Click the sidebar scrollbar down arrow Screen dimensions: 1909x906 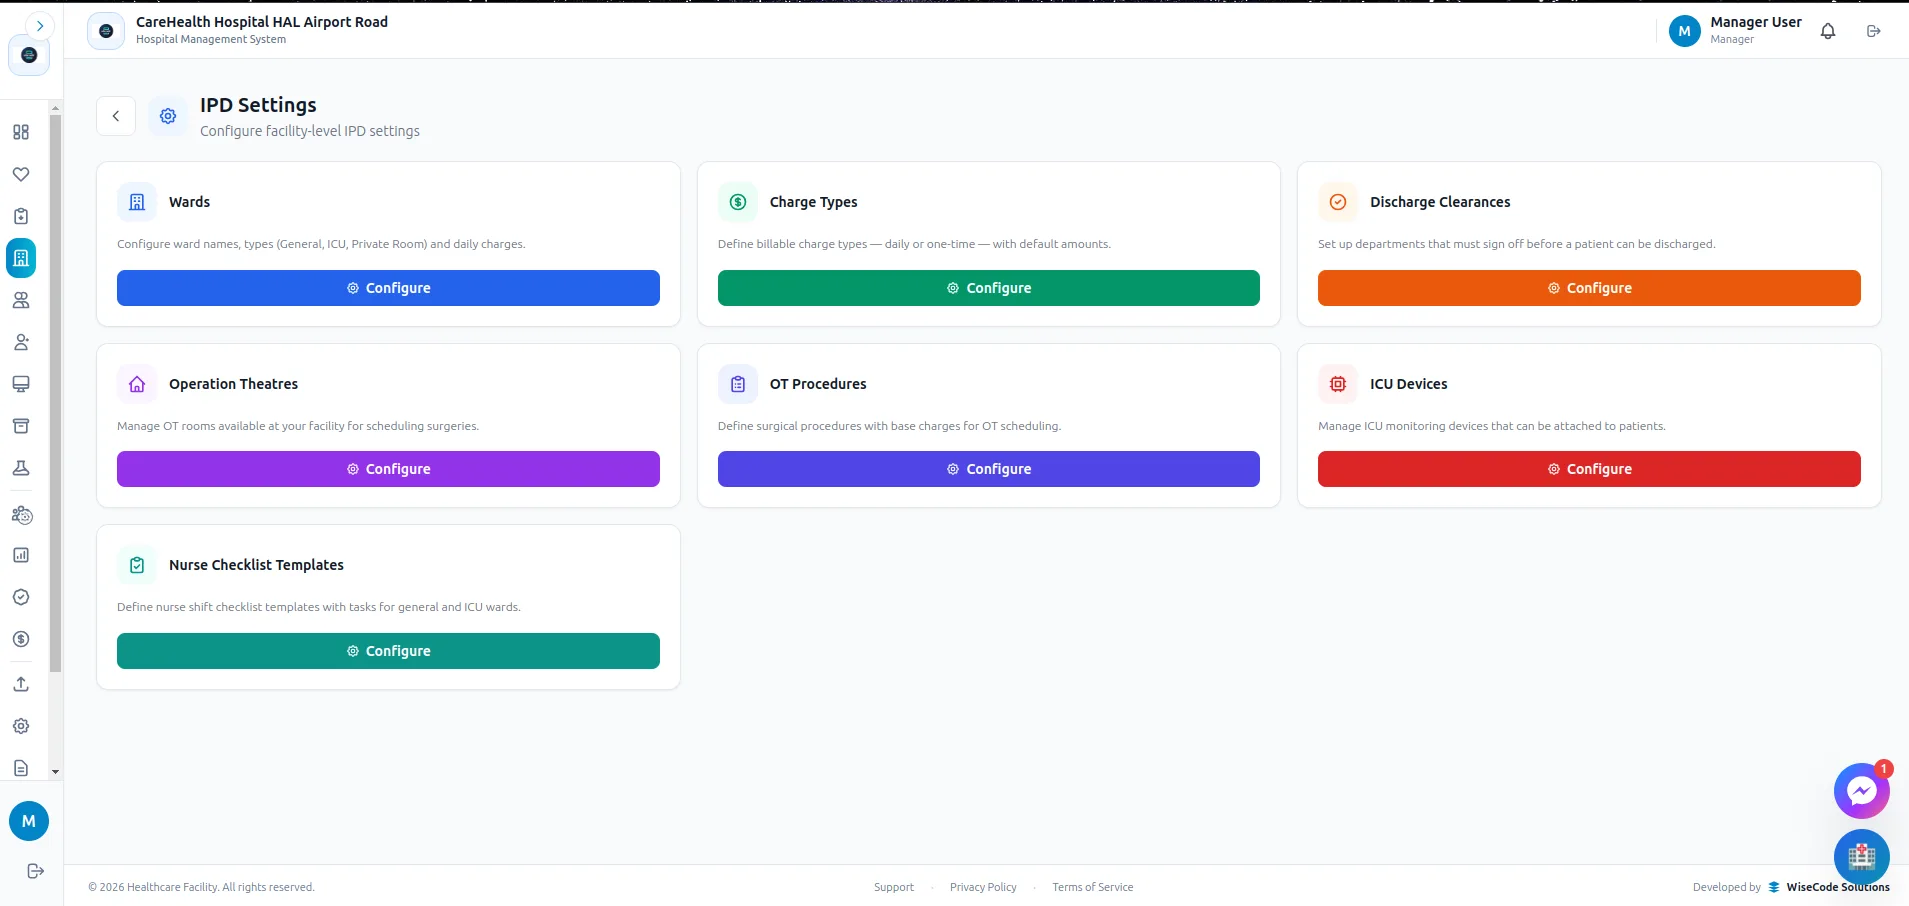55,772
